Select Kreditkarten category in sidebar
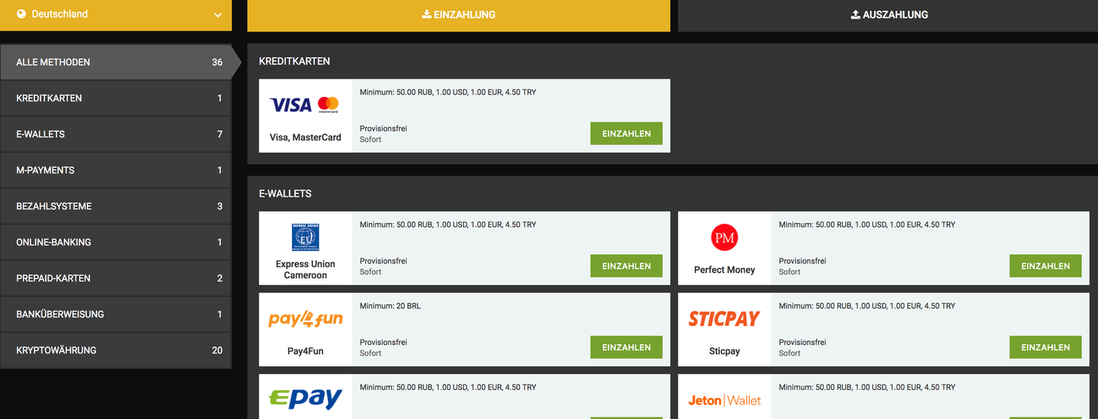The image size is (1098, 419). point(116,98)
